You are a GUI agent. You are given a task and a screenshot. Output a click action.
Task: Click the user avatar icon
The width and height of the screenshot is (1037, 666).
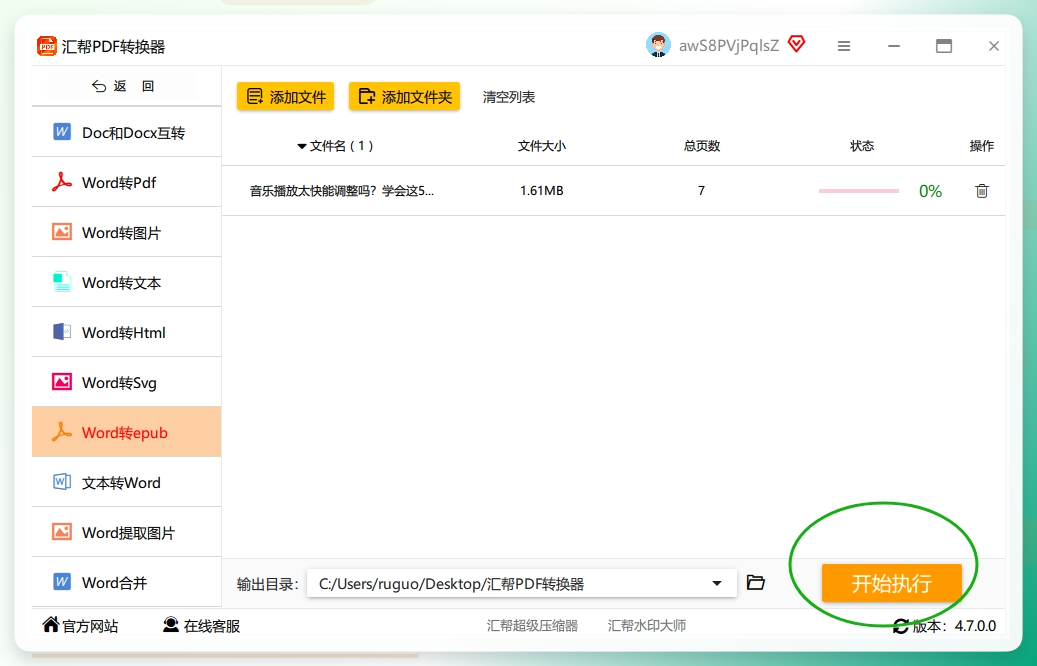tap(658, 45)
